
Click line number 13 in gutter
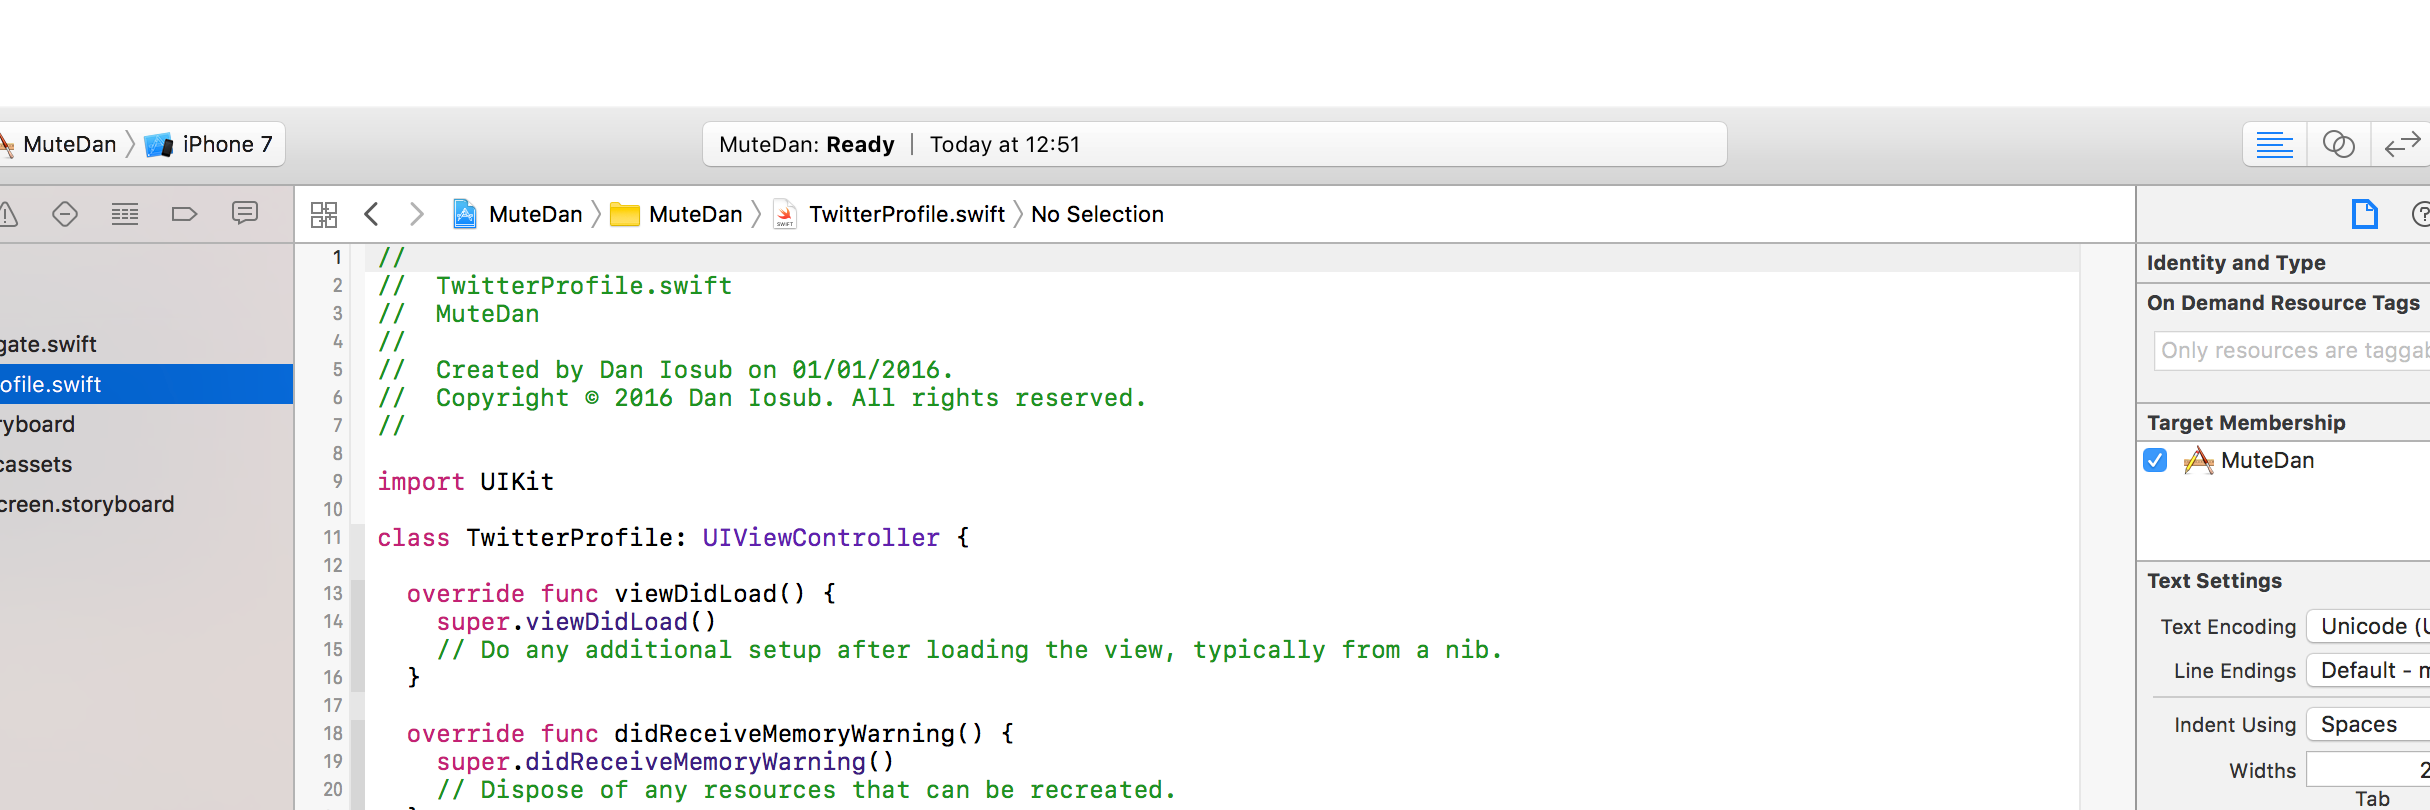pos(333,594)
